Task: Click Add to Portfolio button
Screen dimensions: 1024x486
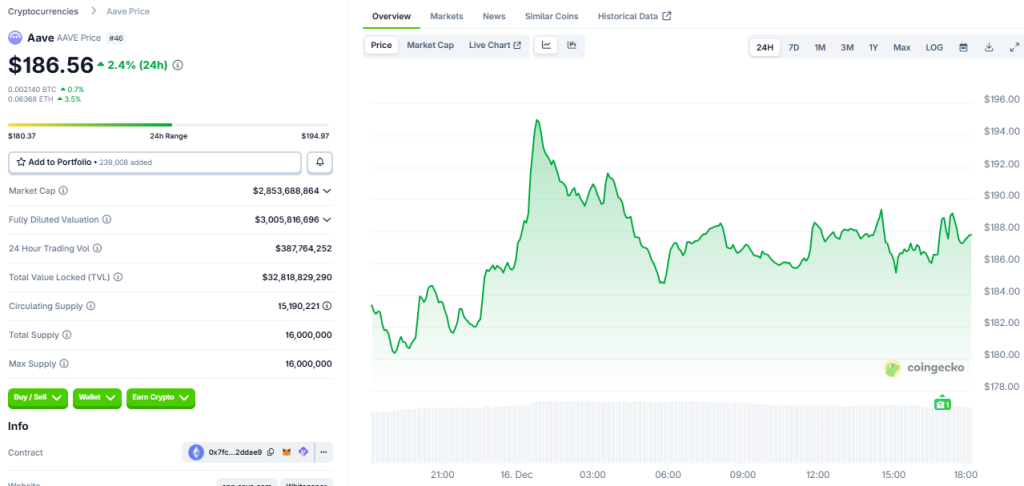Action: 155,162
